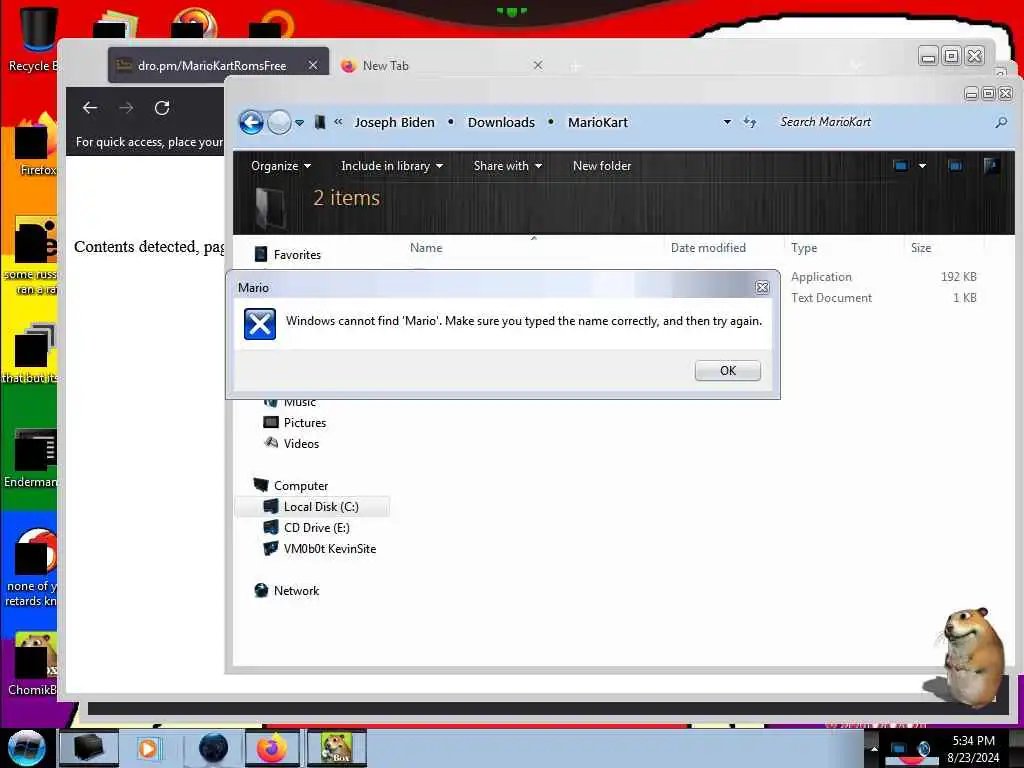
Task: Go back in the Explorer window
Action: coord(251,122)
